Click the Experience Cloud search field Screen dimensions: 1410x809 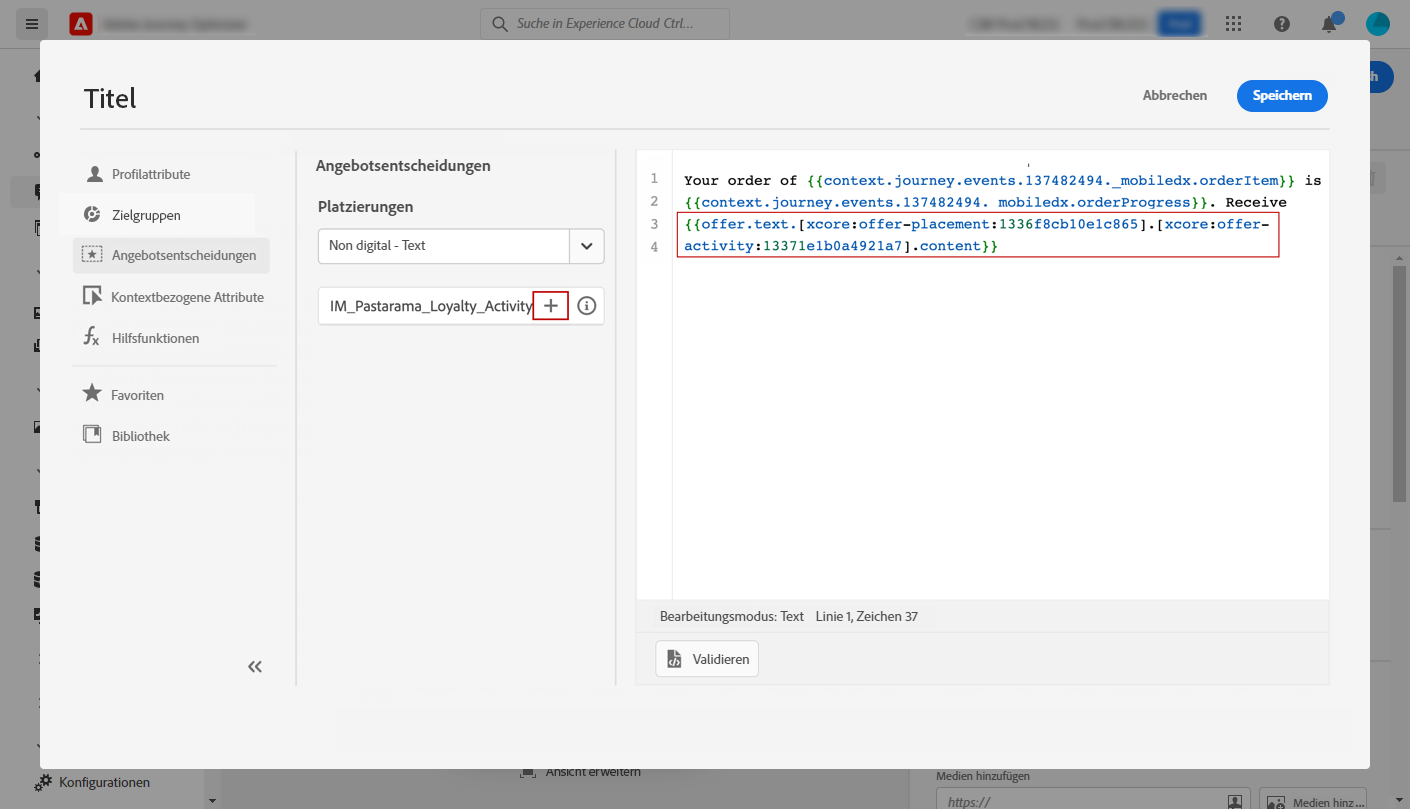(605, 24)
